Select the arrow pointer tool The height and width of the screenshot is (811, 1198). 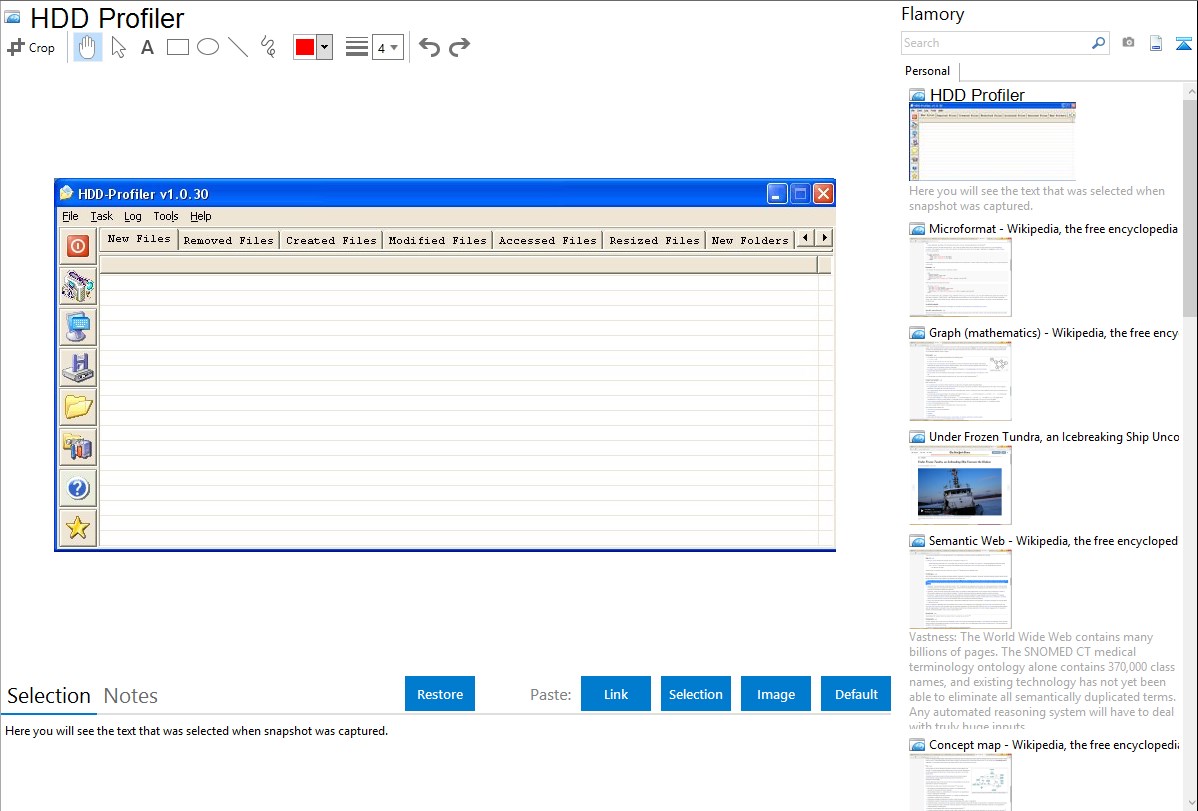click(x=118, y=47)
